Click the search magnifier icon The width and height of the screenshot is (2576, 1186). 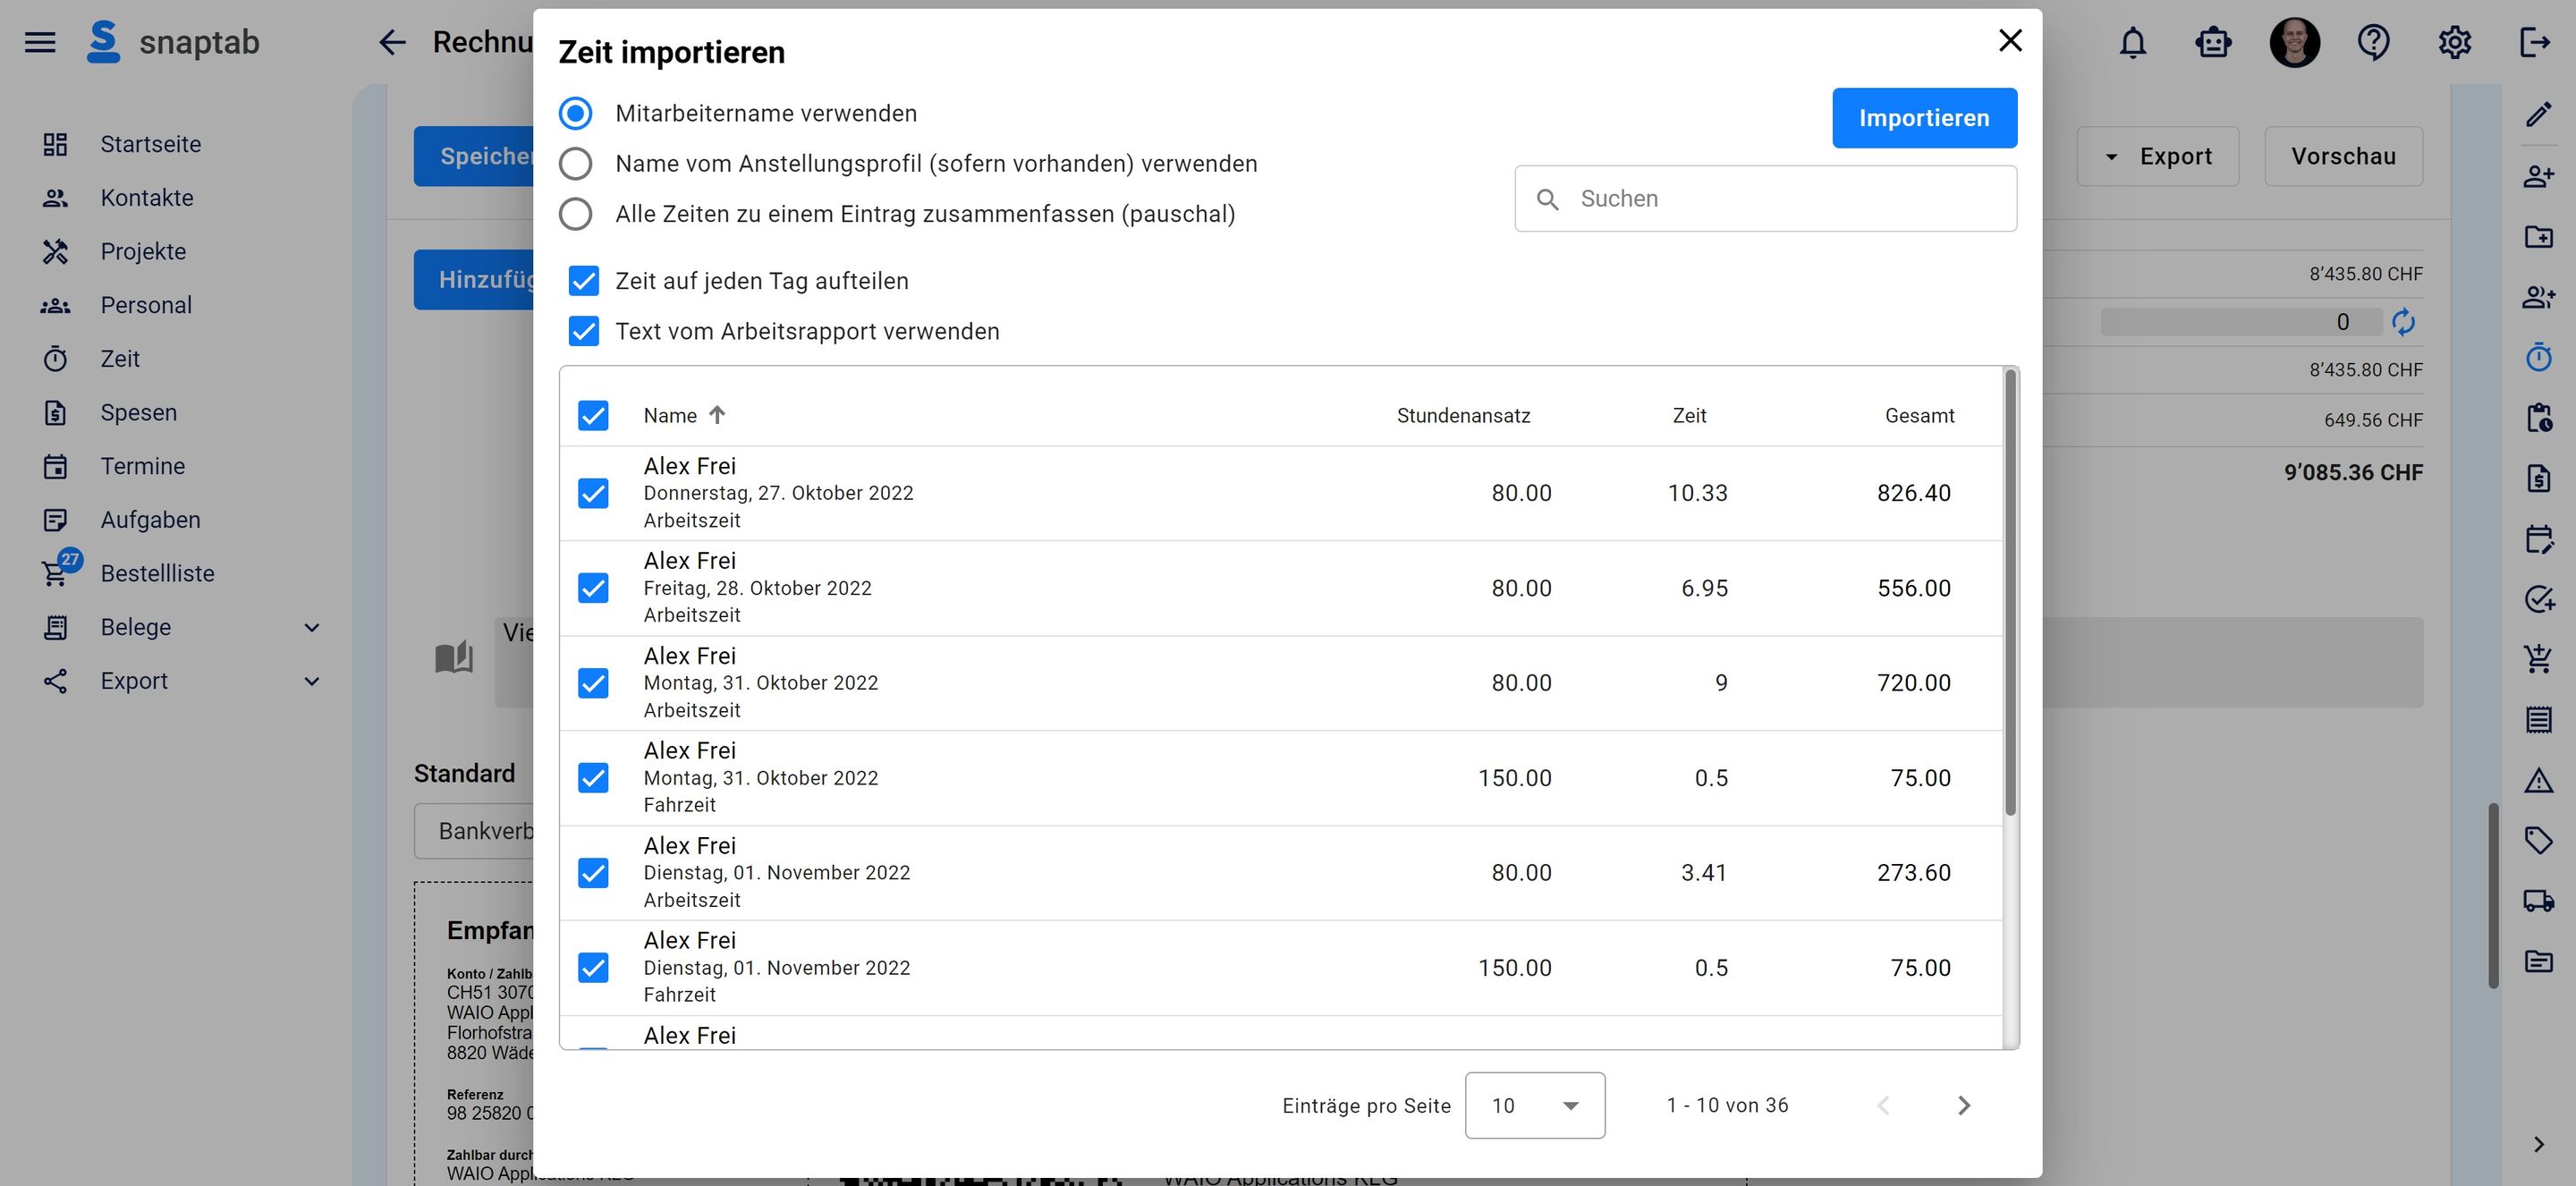click(x=1547, y=199)
